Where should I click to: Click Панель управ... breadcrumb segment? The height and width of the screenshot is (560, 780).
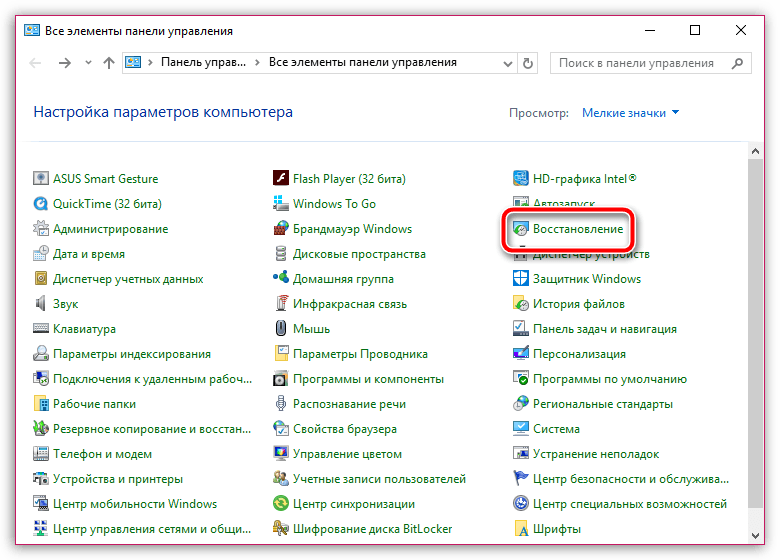pyautogui.click(x=203, y=62)
